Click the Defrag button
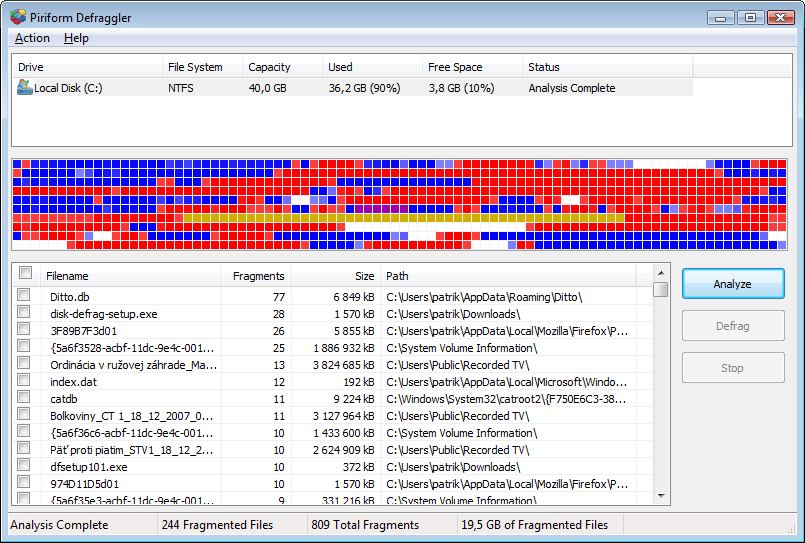The image size is (805, 543). (x=733, y=326)
